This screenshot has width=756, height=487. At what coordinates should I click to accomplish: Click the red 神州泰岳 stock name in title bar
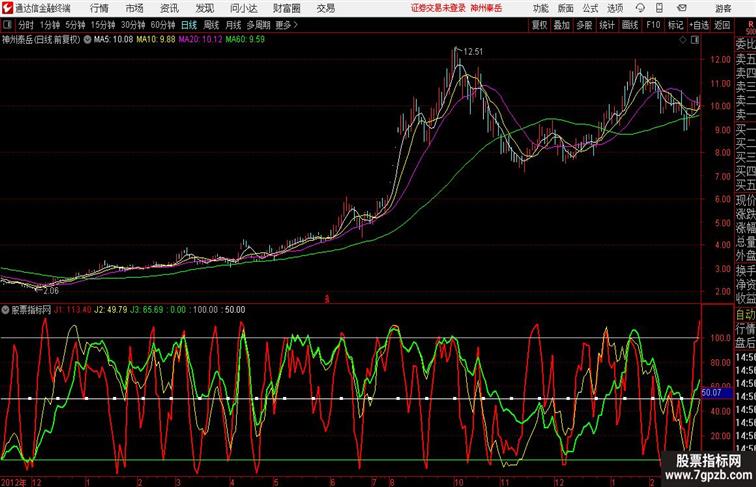point(486,8)
